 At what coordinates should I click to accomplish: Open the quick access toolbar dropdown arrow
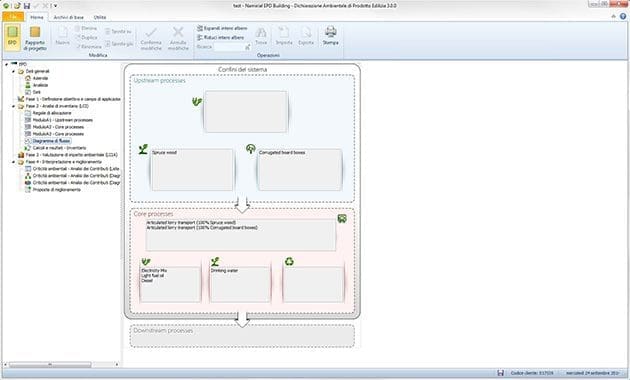tap(55, 6)
